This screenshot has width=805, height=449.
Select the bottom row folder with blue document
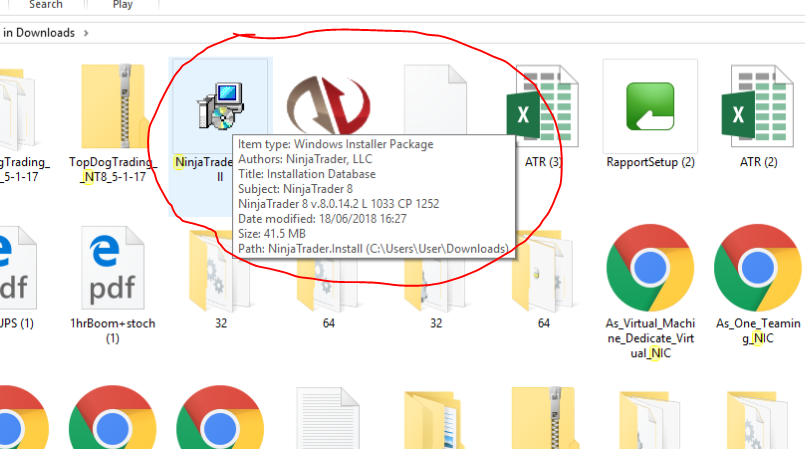(x=434, y=420)
